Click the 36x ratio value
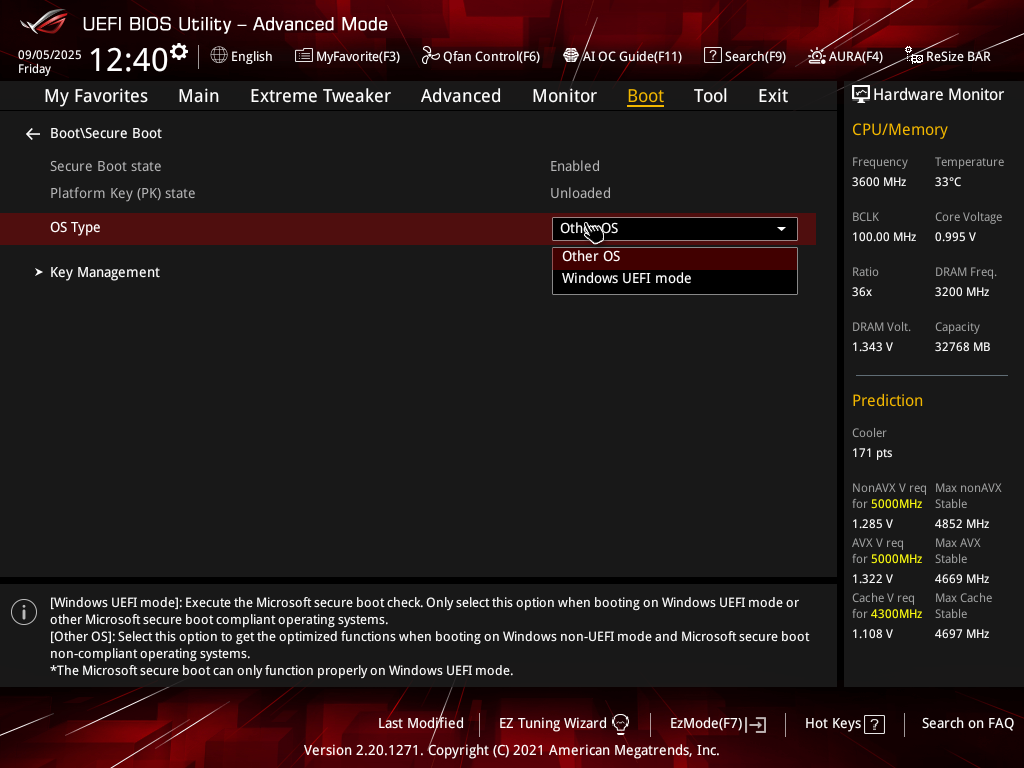 coord(861,292)
